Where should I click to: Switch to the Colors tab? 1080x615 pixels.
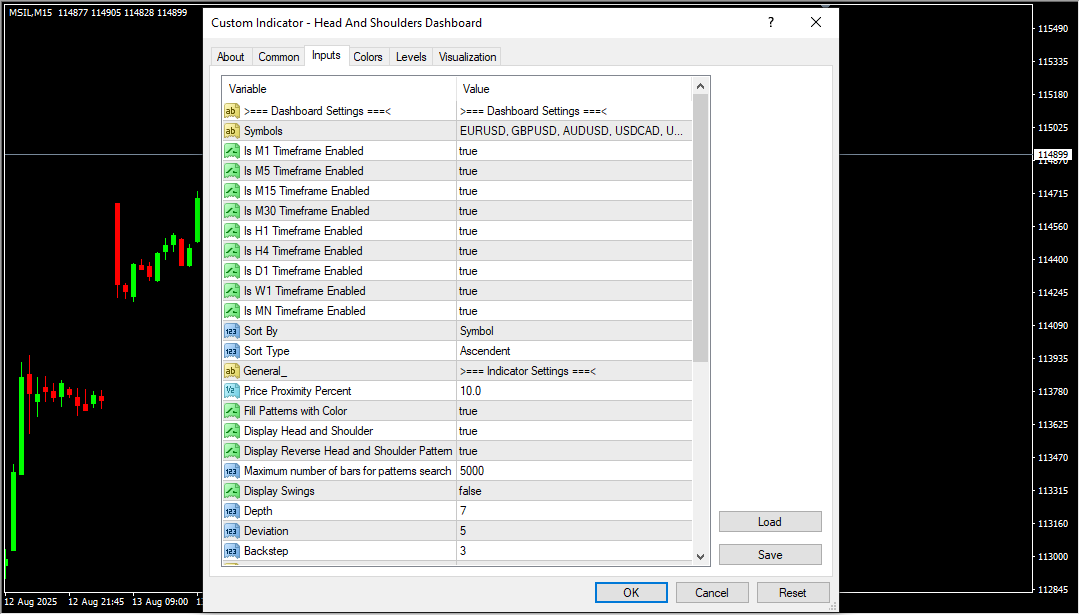point(368,57)
